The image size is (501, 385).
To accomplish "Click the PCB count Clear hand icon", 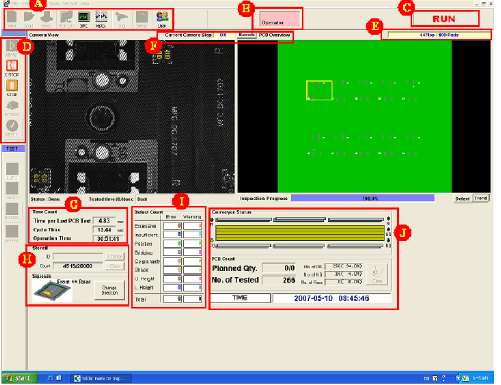I will pyautogui.click(x=377, y=274).
